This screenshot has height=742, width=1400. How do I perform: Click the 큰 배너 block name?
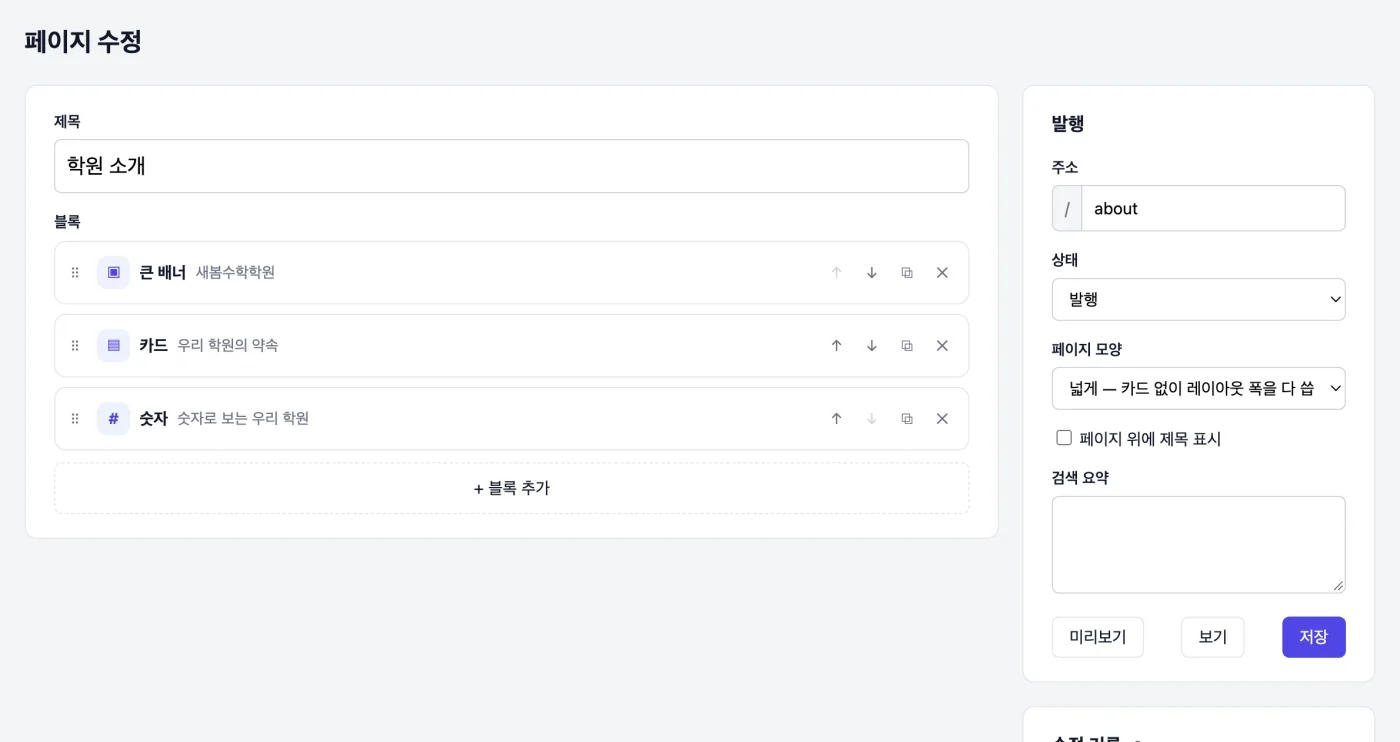[163, 273]
